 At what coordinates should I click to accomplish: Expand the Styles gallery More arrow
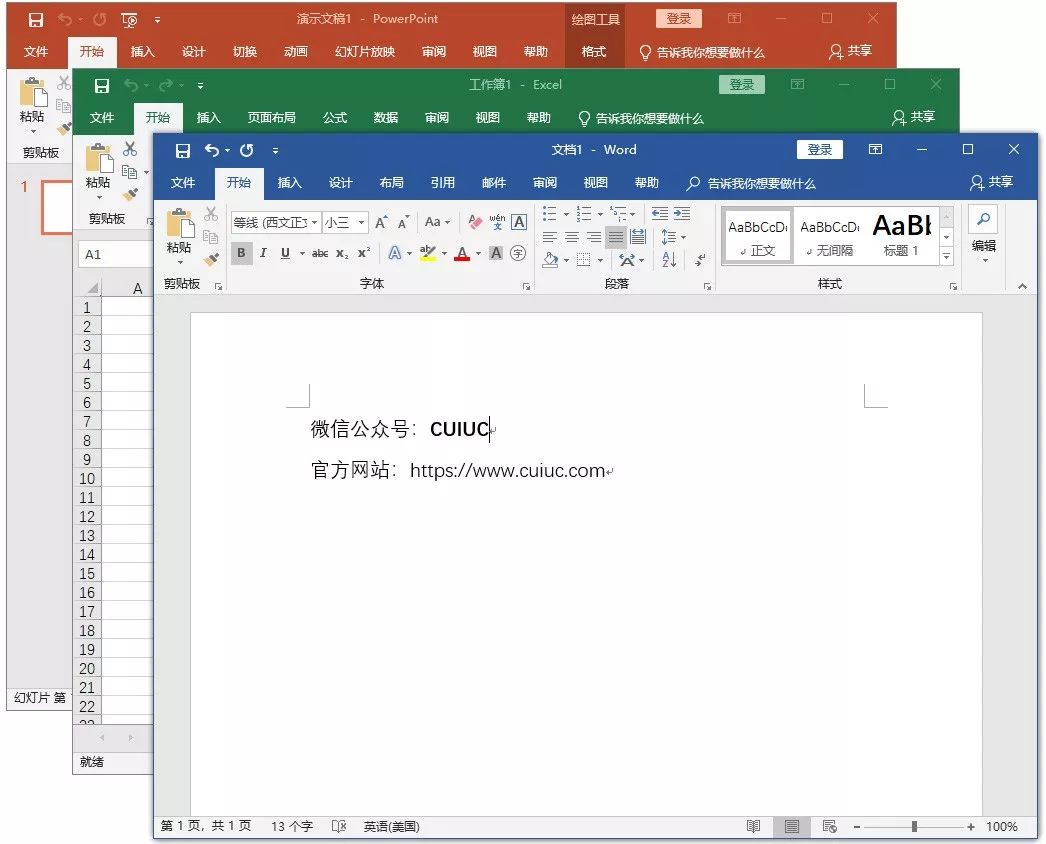pos(946,256)
